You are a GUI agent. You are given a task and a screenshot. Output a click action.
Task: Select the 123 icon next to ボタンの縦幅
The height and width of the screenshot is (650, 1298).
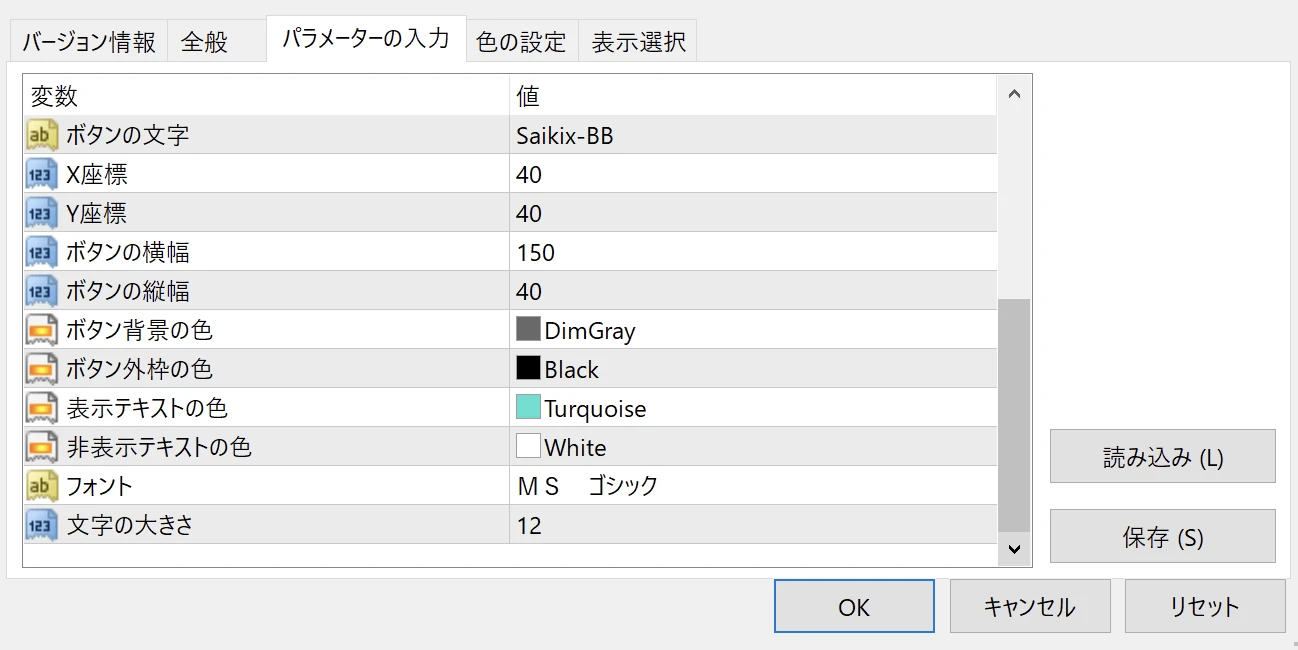coord(37,291)
